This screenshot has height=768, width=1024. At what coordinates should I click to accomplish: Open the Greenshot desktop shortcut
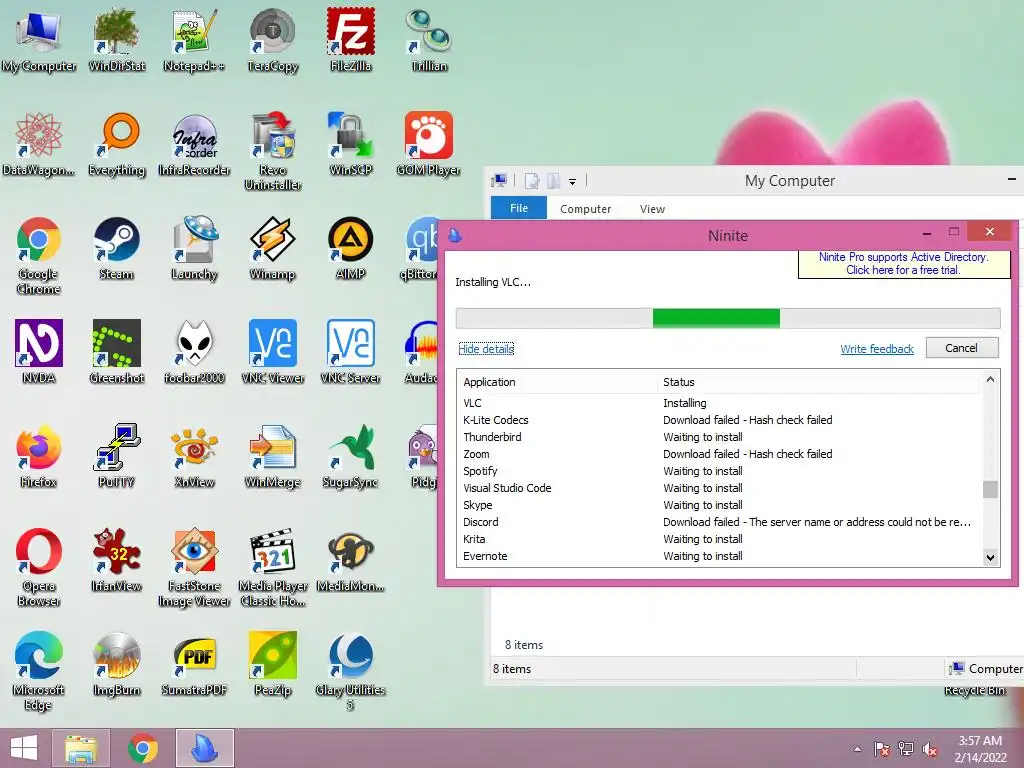click(116, 351)
